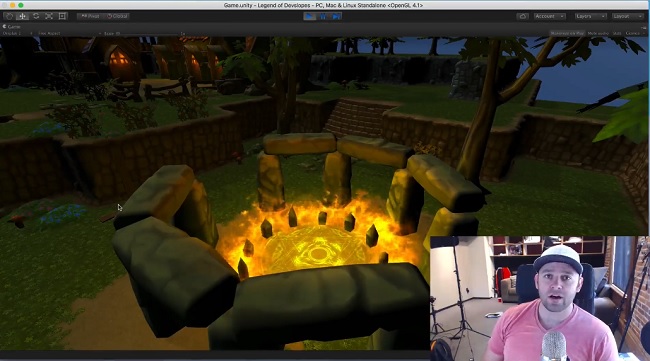Select the Rotate tool
Screen dimensions: 650x361
(x=36, y=16)
